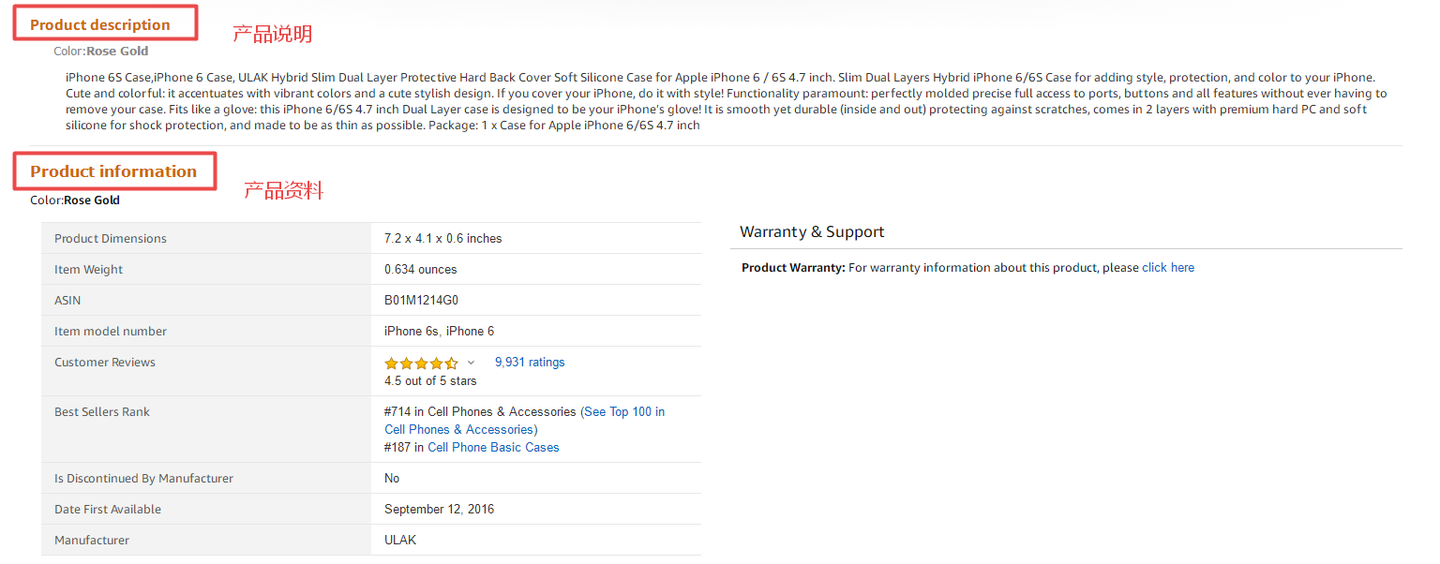1440x564 pixels.
Task: Click the Warranty & Support heading
Action: click(x=812, y=232)
